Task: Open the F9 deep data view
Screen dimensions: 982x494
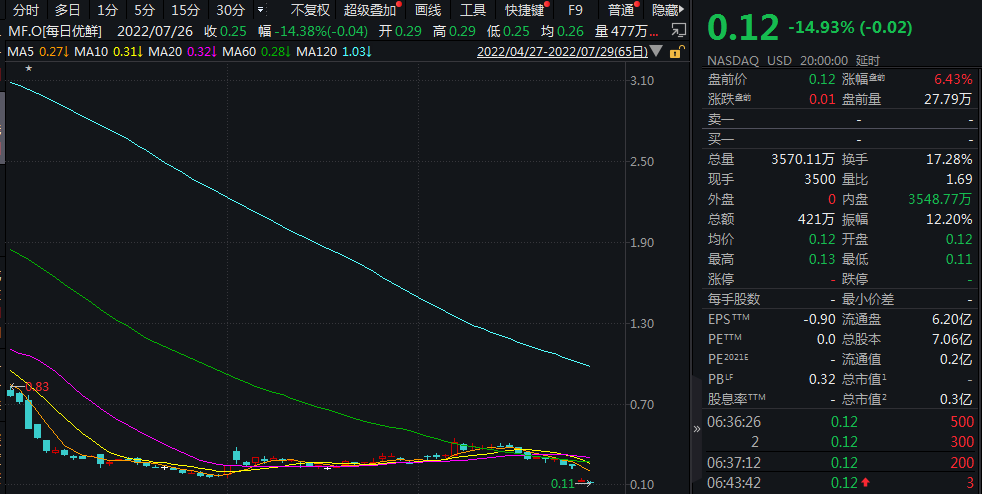Action: click(575, 10)
